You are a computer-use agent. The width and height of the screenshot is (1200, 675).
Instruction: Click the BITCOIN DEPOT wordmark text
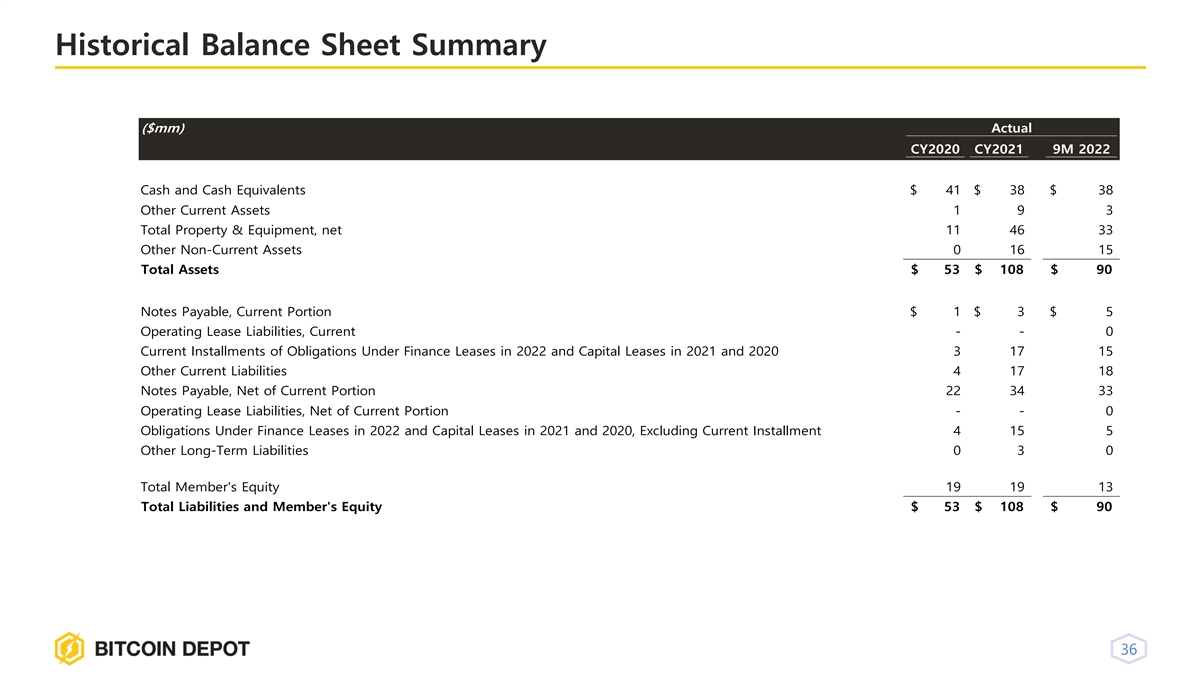click(x=172, y=649)
